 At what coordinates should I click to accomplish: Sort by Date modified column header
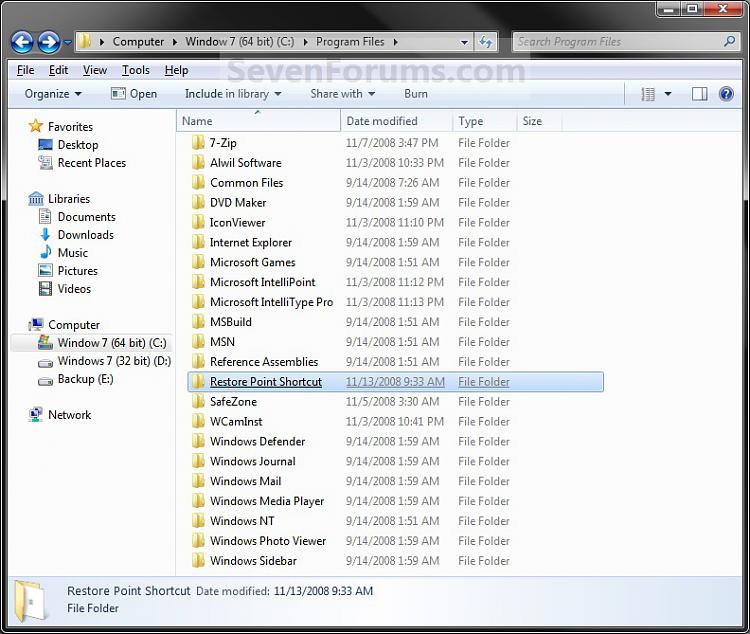[396, 121]
